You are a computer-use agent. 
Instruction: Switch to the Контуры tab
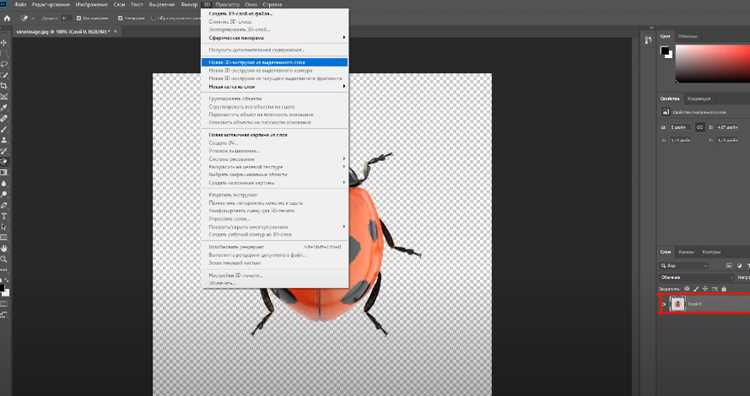coord(711,252)
